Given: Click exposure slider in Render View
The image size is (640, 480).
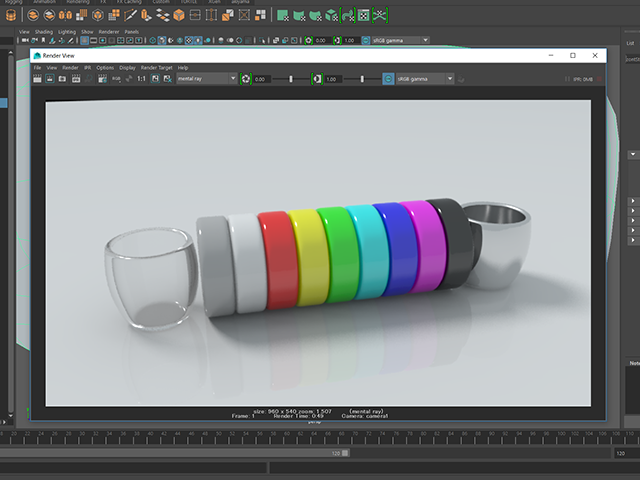Looking at the screenshot, I should pos(291,79).
